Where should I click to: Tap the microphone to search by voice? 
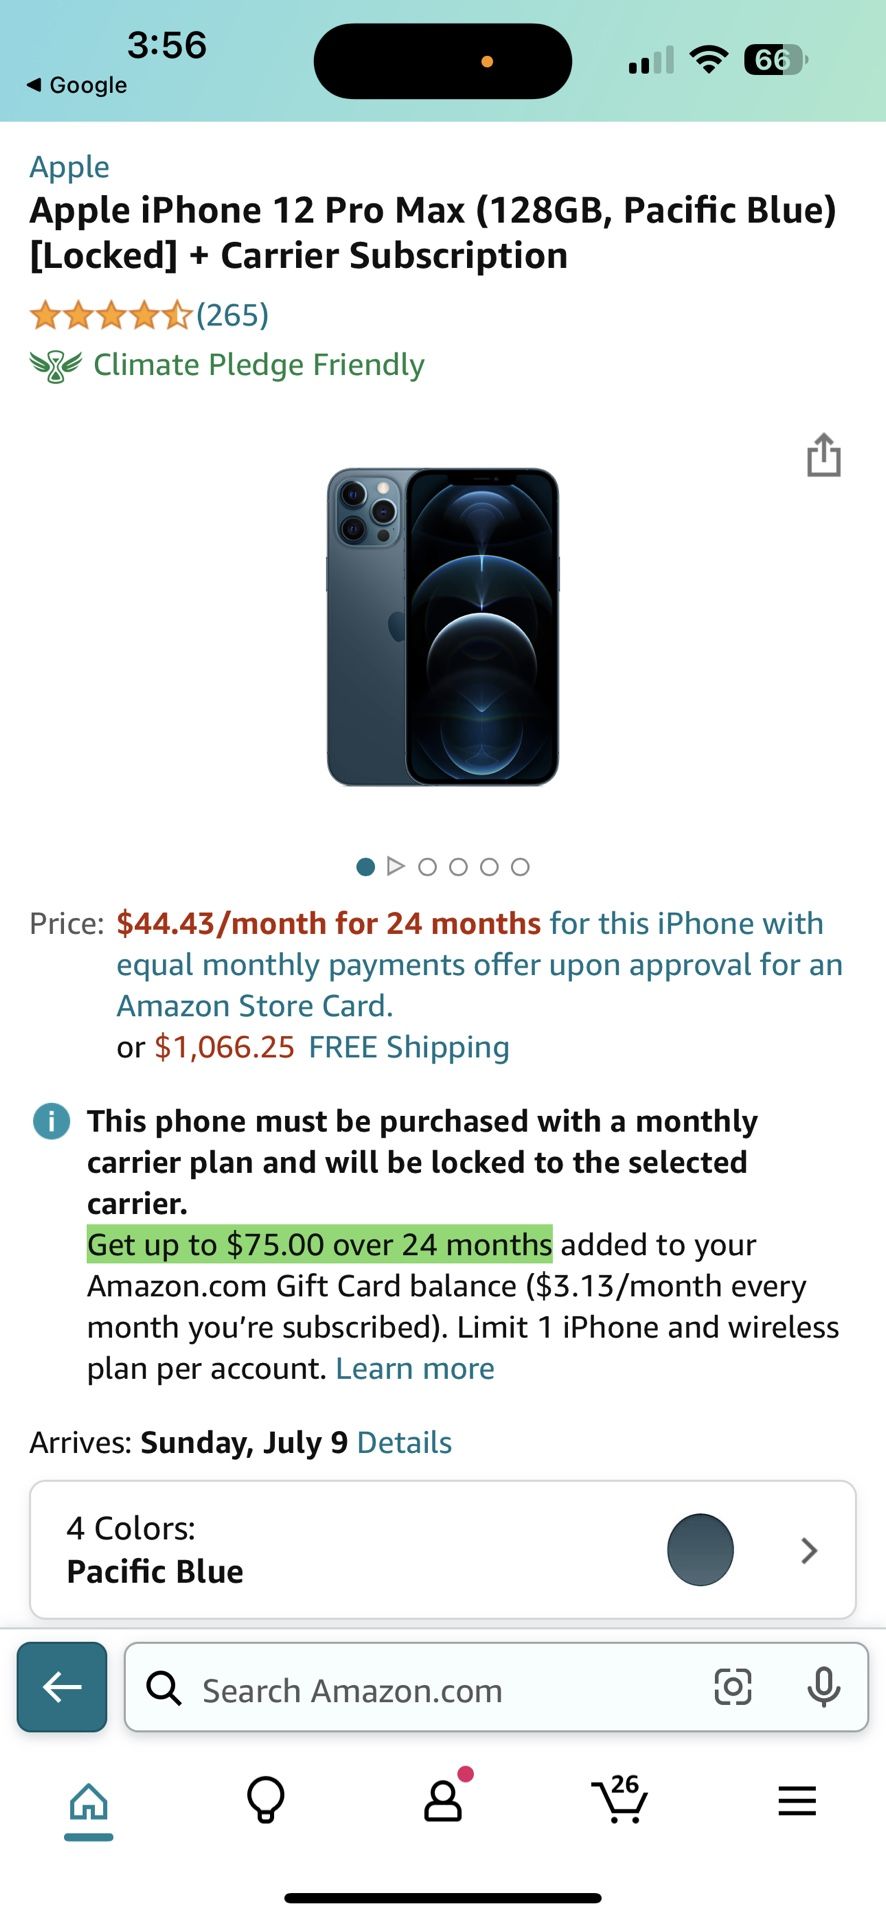tap(823, 1689)
